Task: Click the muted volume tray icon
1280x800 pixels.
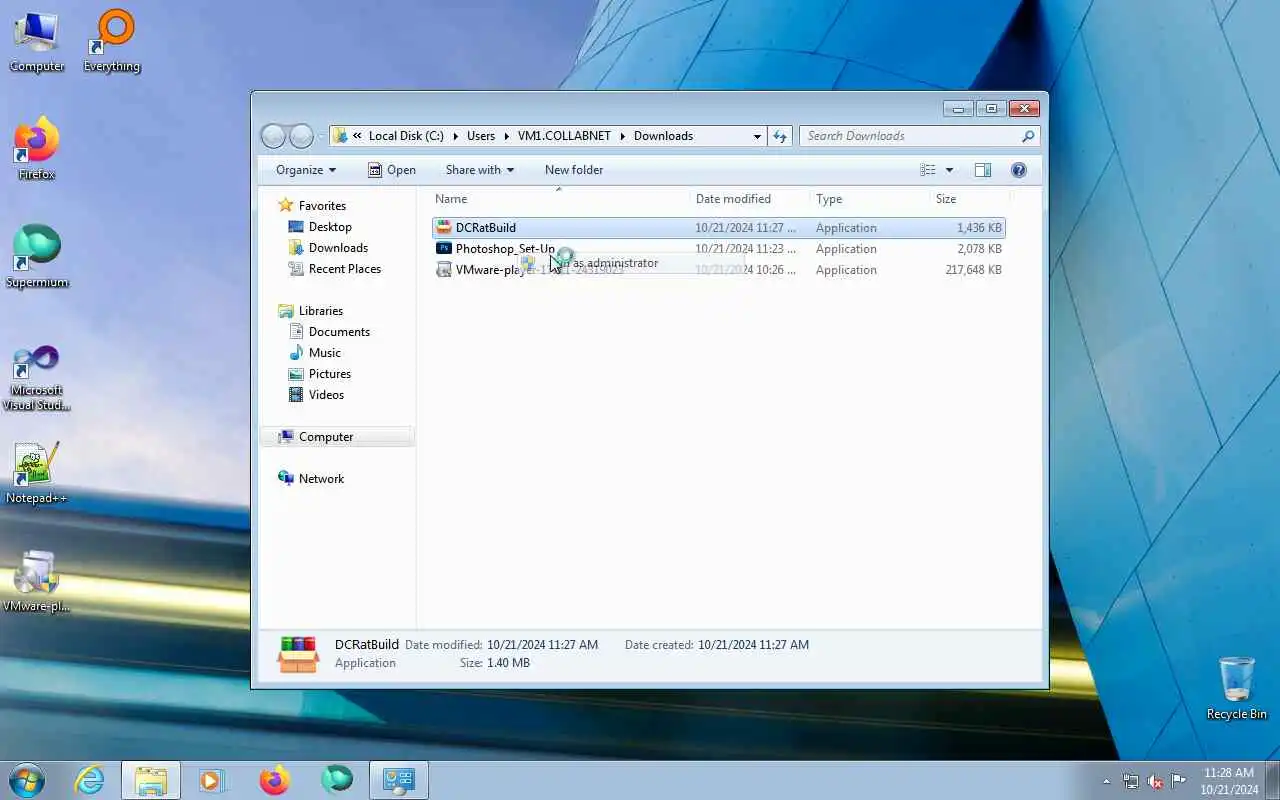Action: pos(1155,781)
